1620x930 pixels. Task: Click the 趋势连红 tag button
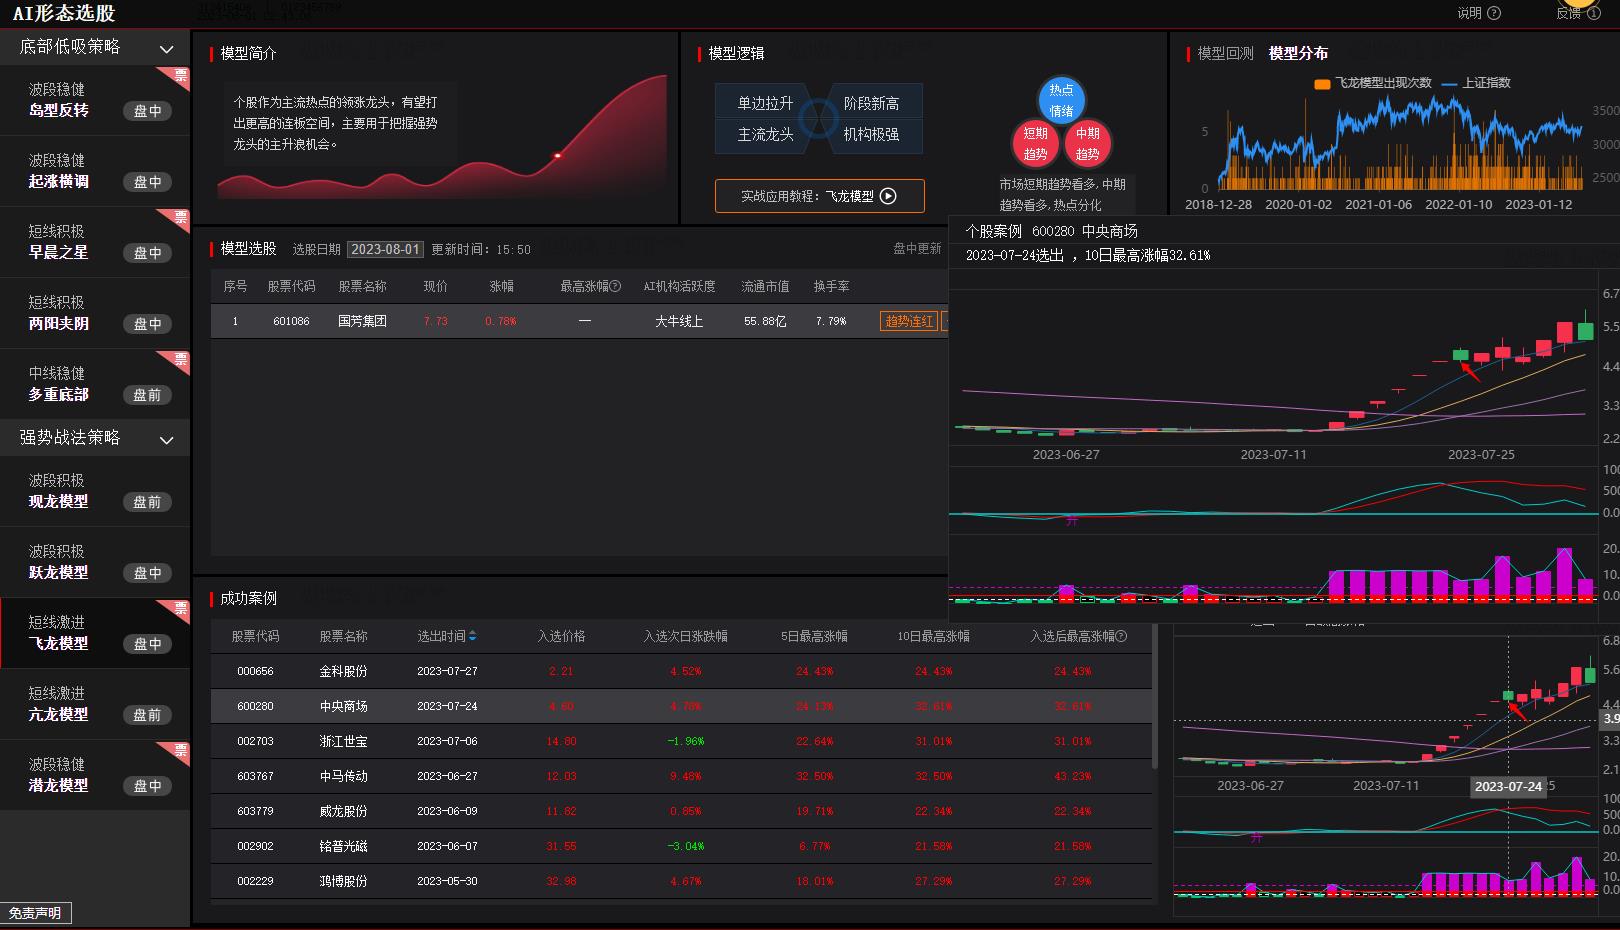[x=908, y=321]
